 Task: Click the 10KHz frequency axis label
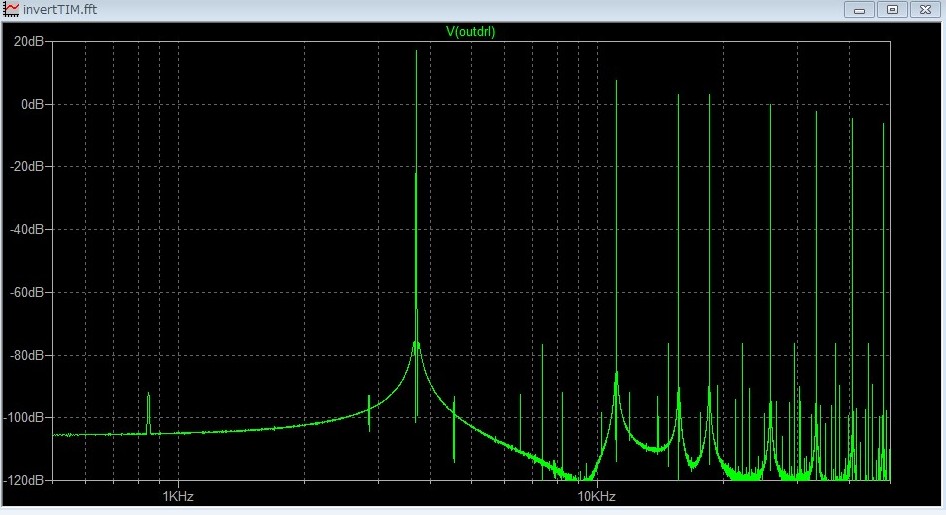point(597,496)
